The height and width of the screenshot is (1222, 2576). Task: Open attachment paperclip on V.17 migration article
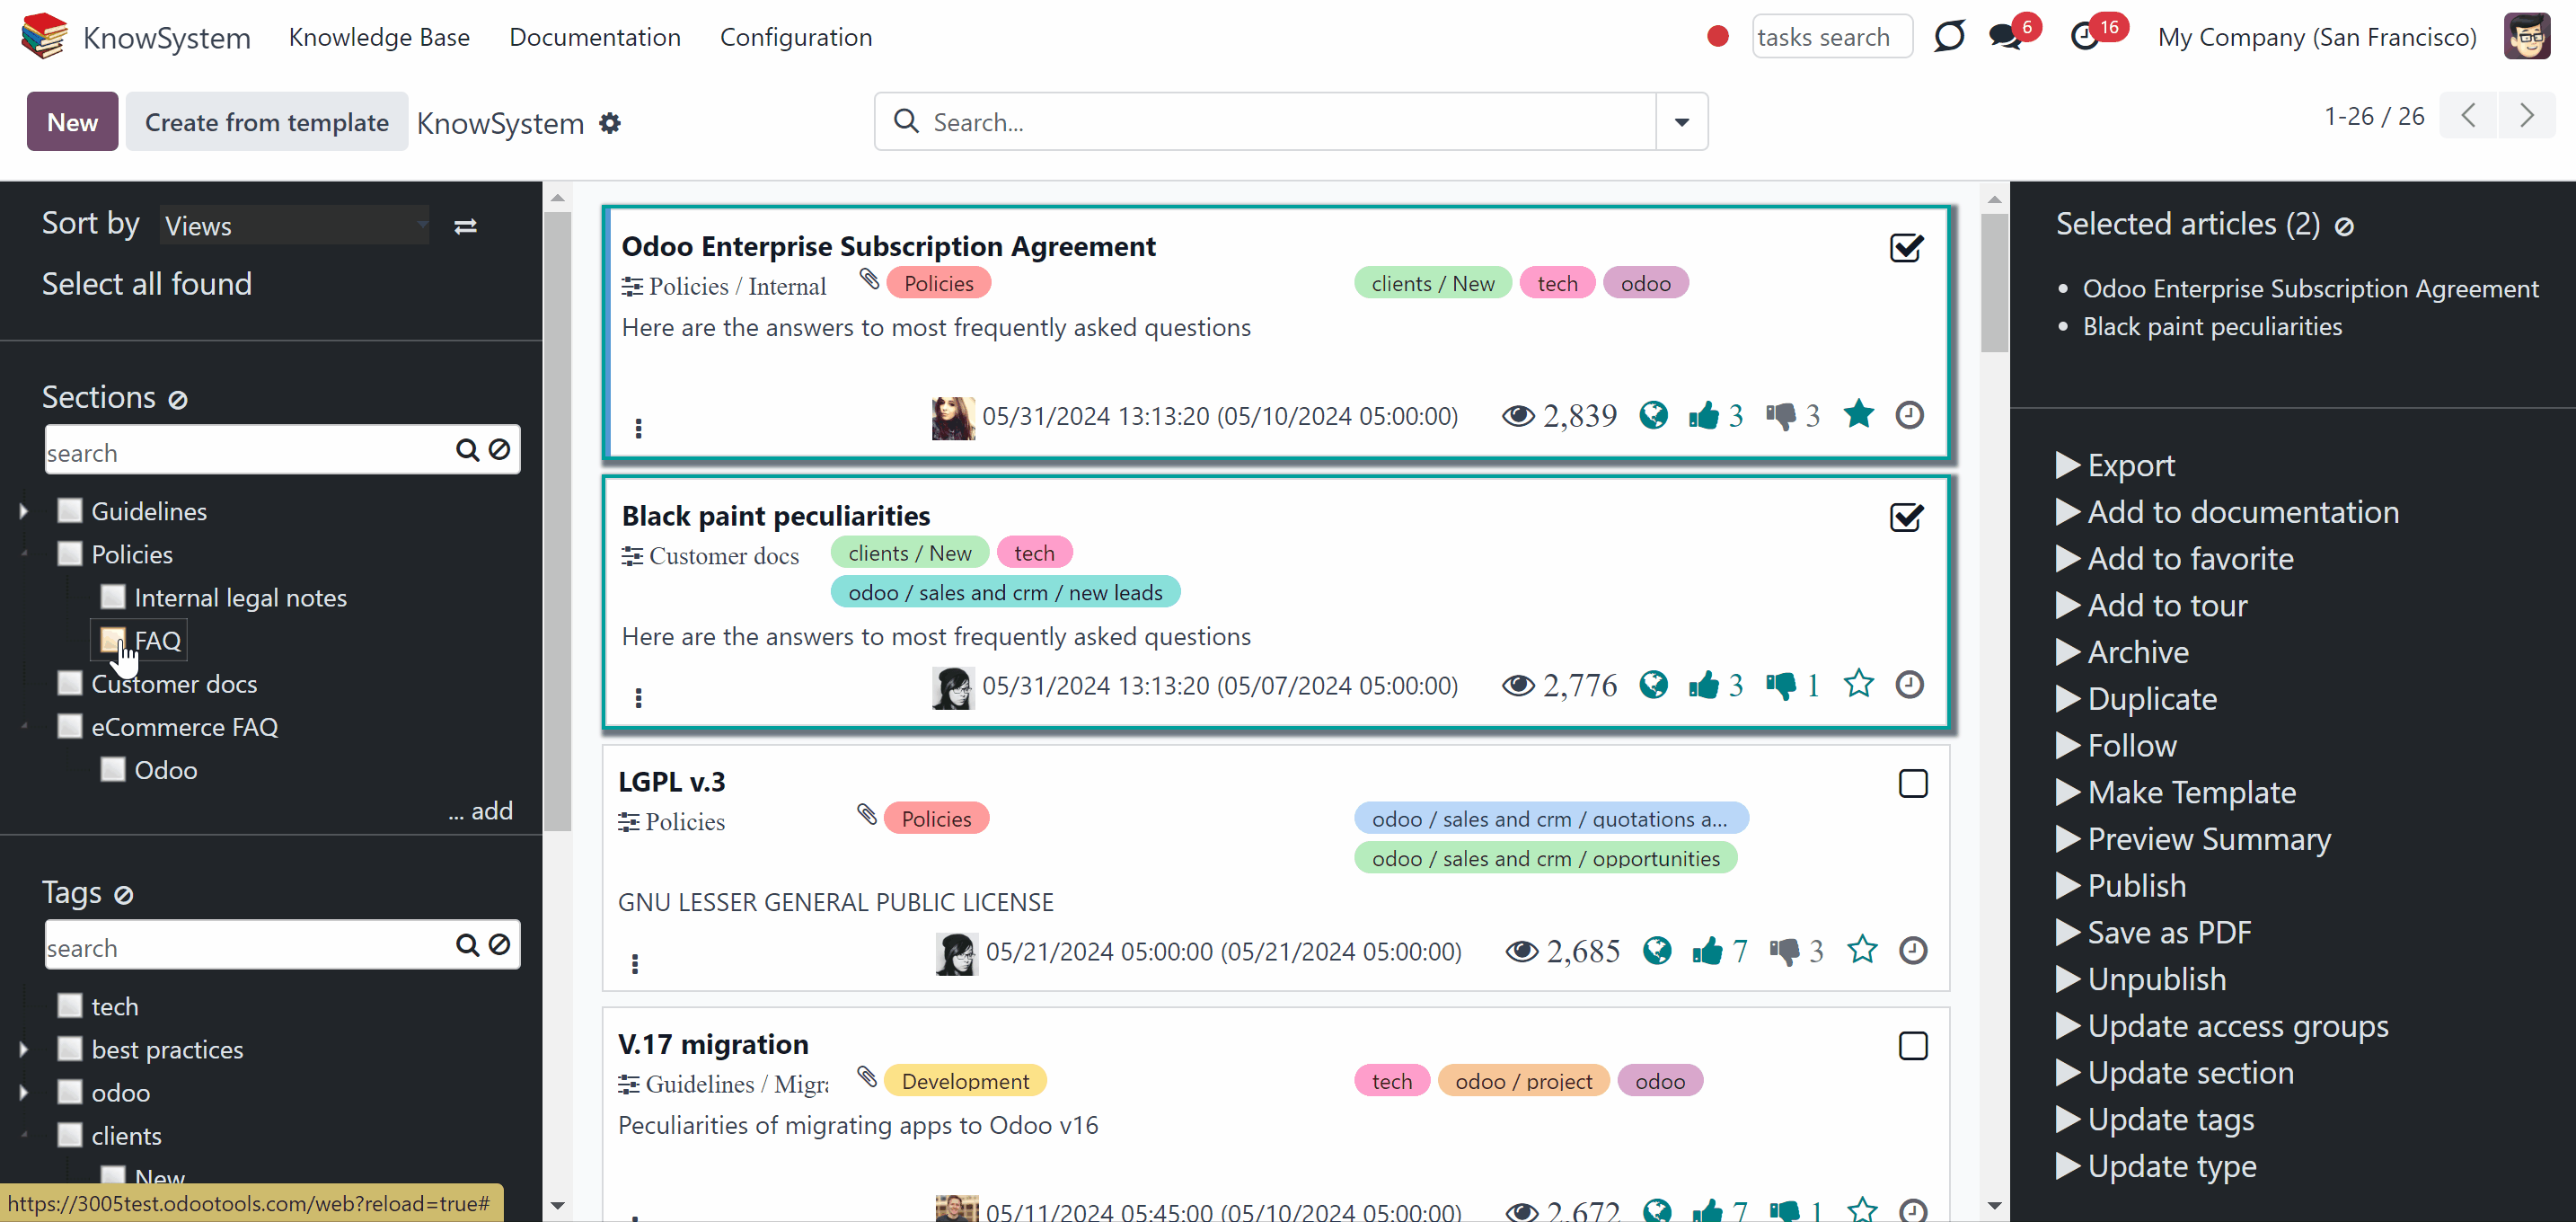click(x=867, y=1077)
